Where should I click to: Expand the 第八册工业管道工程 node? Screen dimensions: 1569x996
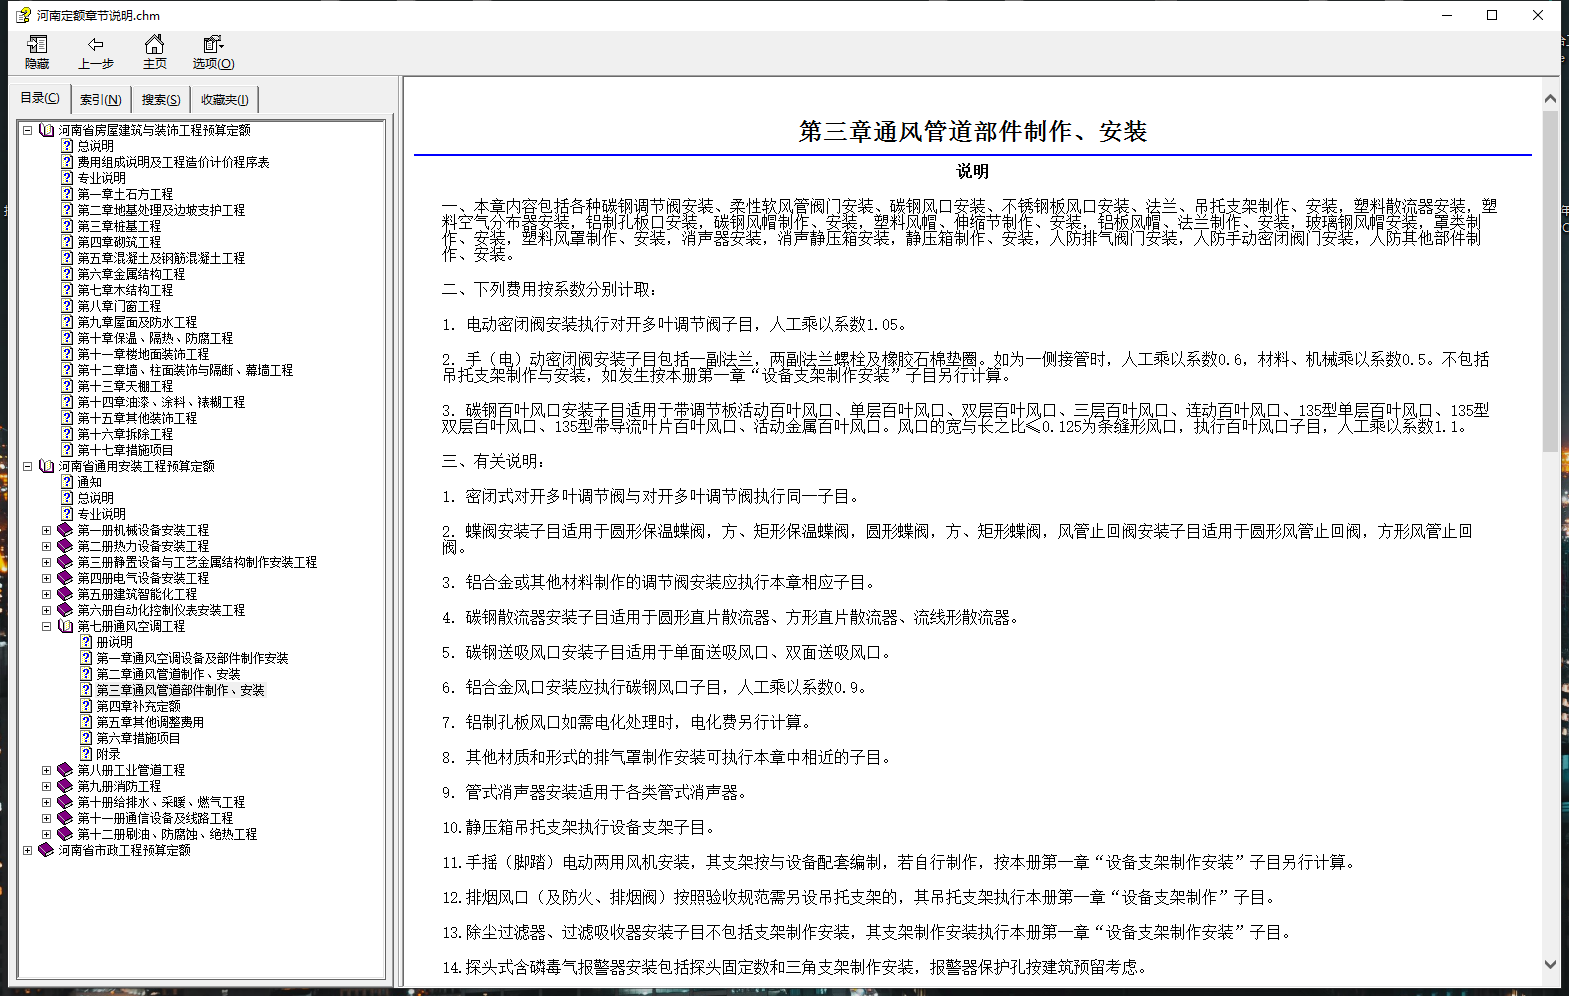(x=46, y=770)
